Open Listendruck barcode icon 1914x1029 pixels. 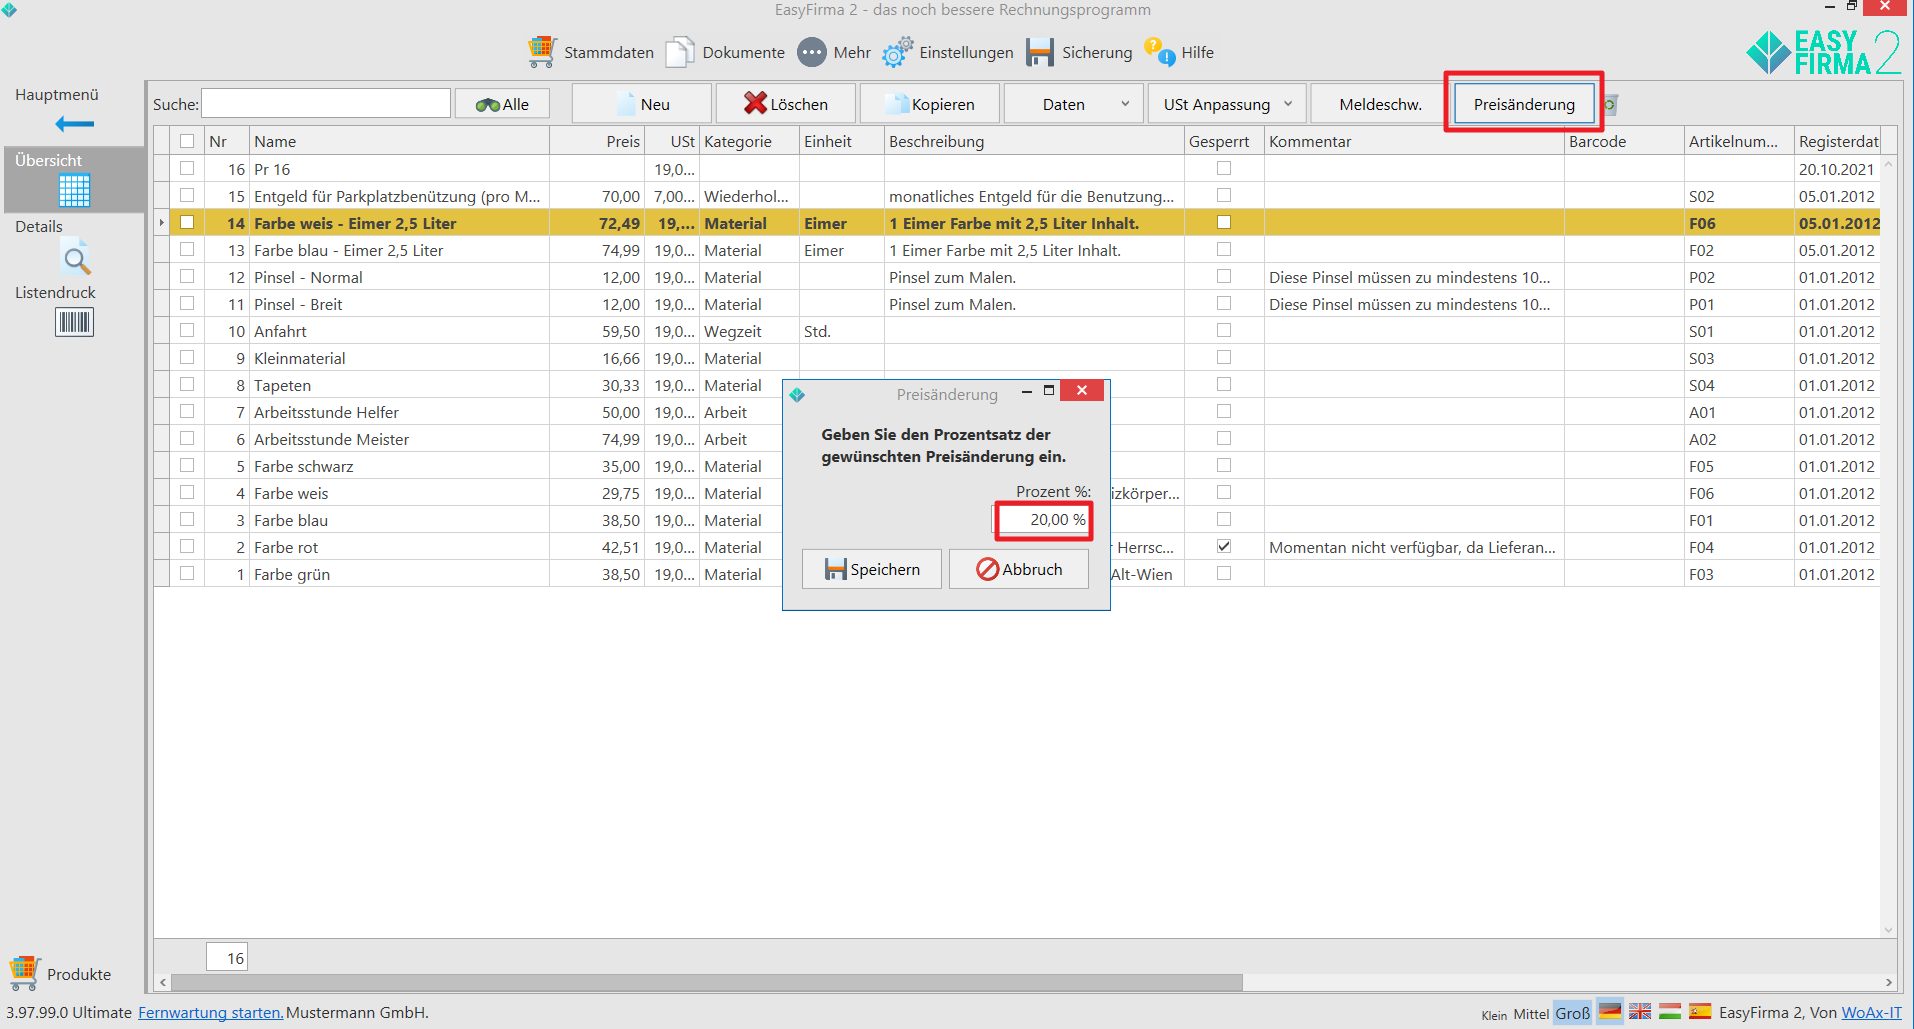pos(74,322)
